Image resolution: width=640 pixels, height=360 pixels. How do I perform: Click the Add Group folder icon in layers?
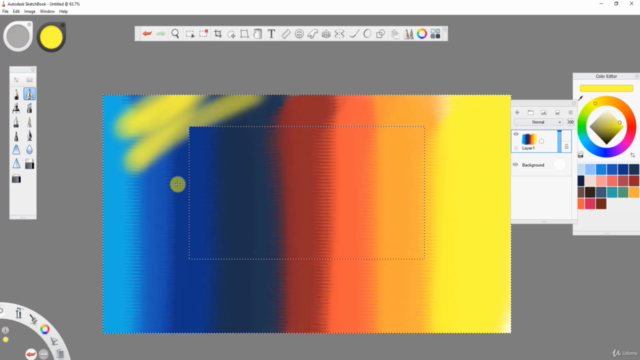pos(531,112)
